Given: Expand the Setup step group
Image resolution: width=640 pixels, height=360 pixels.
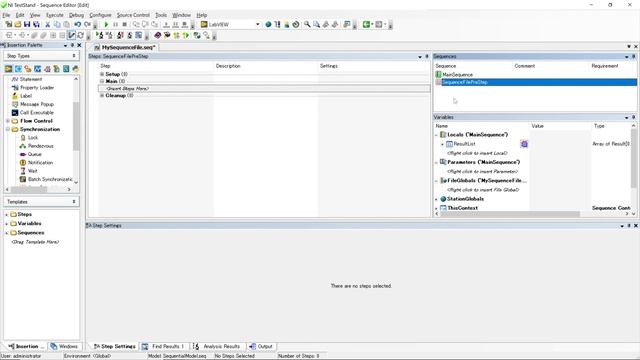Looking at the screenshot, I should 102,74.
